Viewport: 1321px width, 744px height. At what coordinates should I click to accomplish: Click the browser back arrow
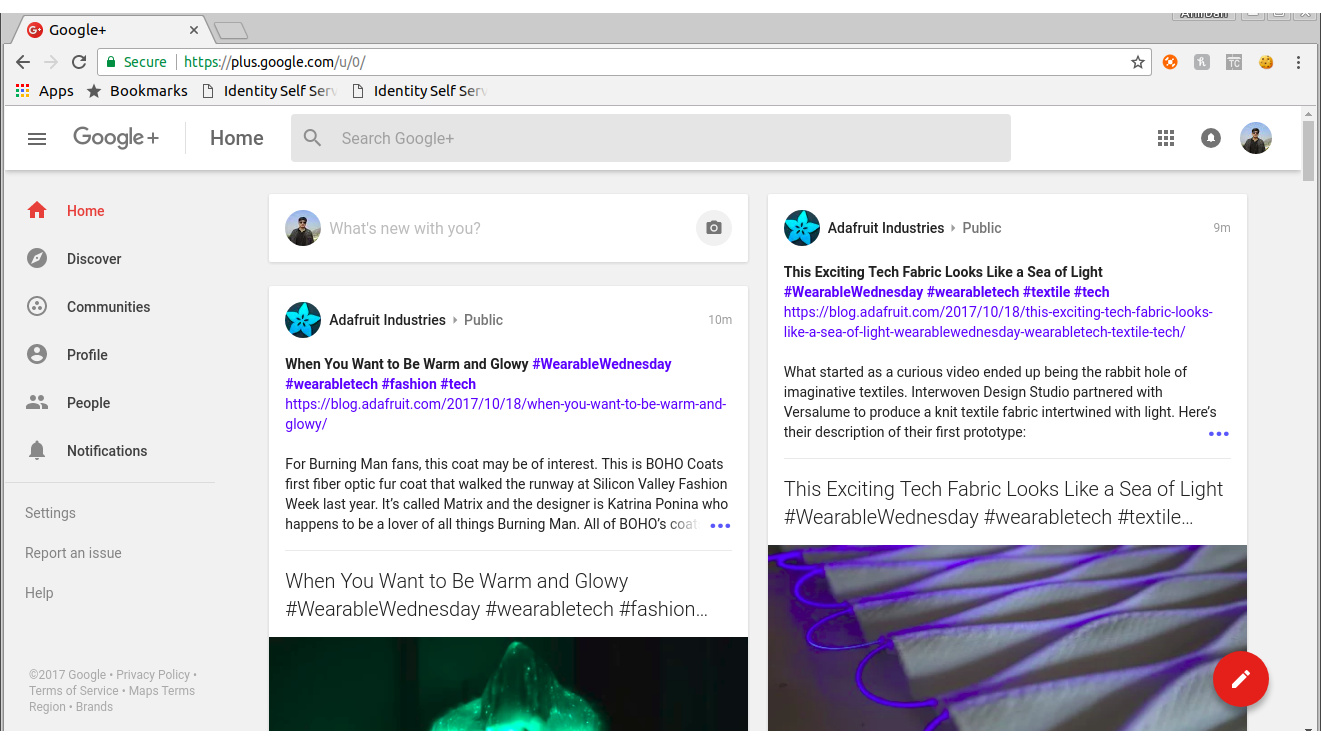pyautogui.click(x=23, y=62)
